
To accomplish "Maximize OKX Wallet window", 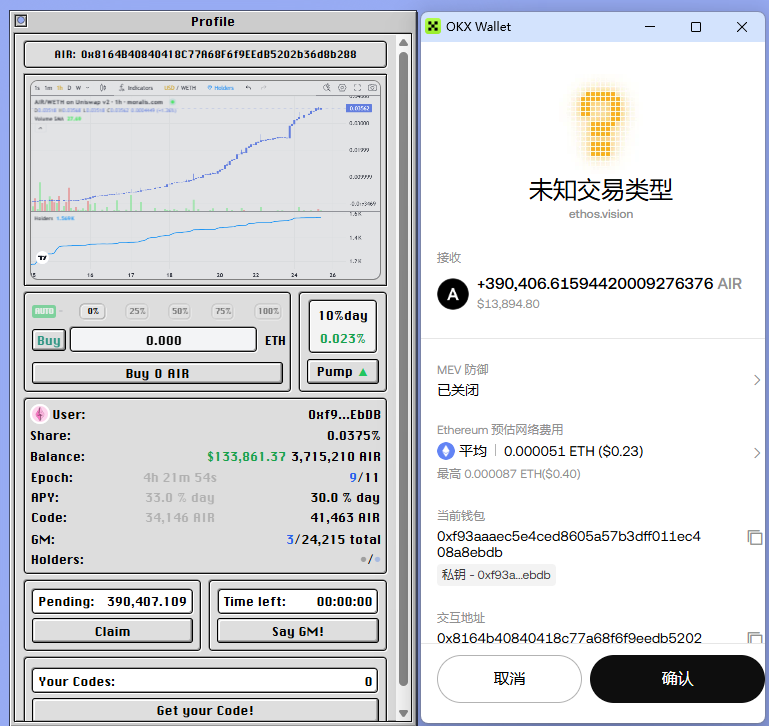I will click(695, 26).
